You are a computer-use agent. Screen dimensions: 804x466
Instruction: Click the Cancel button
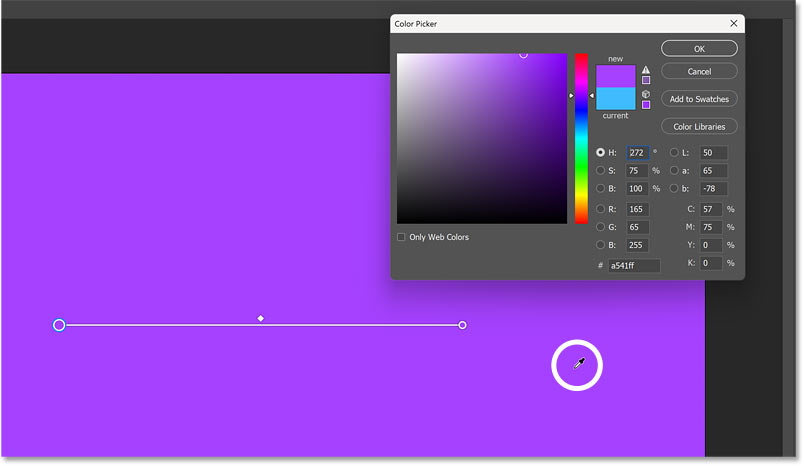pos(699,71)
